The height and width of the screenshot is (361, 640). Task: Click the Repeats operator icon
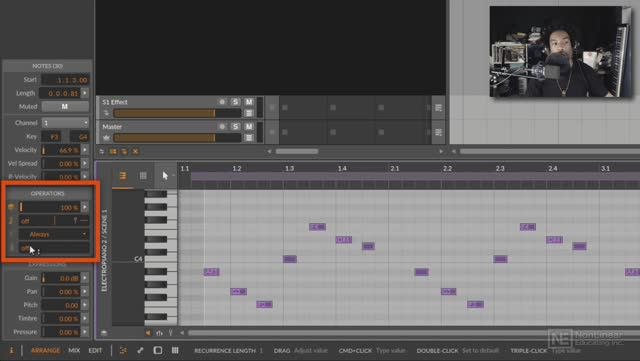click(11, 221)
